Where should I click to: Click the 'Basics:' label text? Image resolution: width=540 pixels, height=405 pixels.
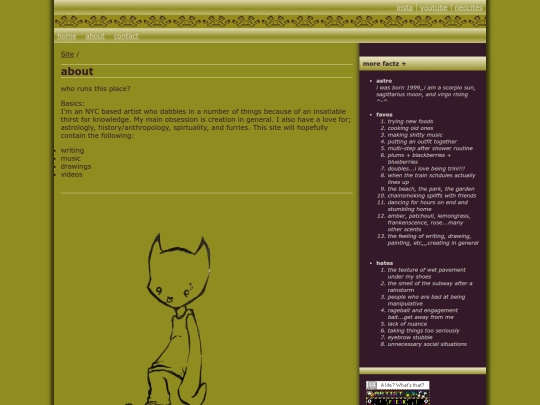tap(72, 103)
